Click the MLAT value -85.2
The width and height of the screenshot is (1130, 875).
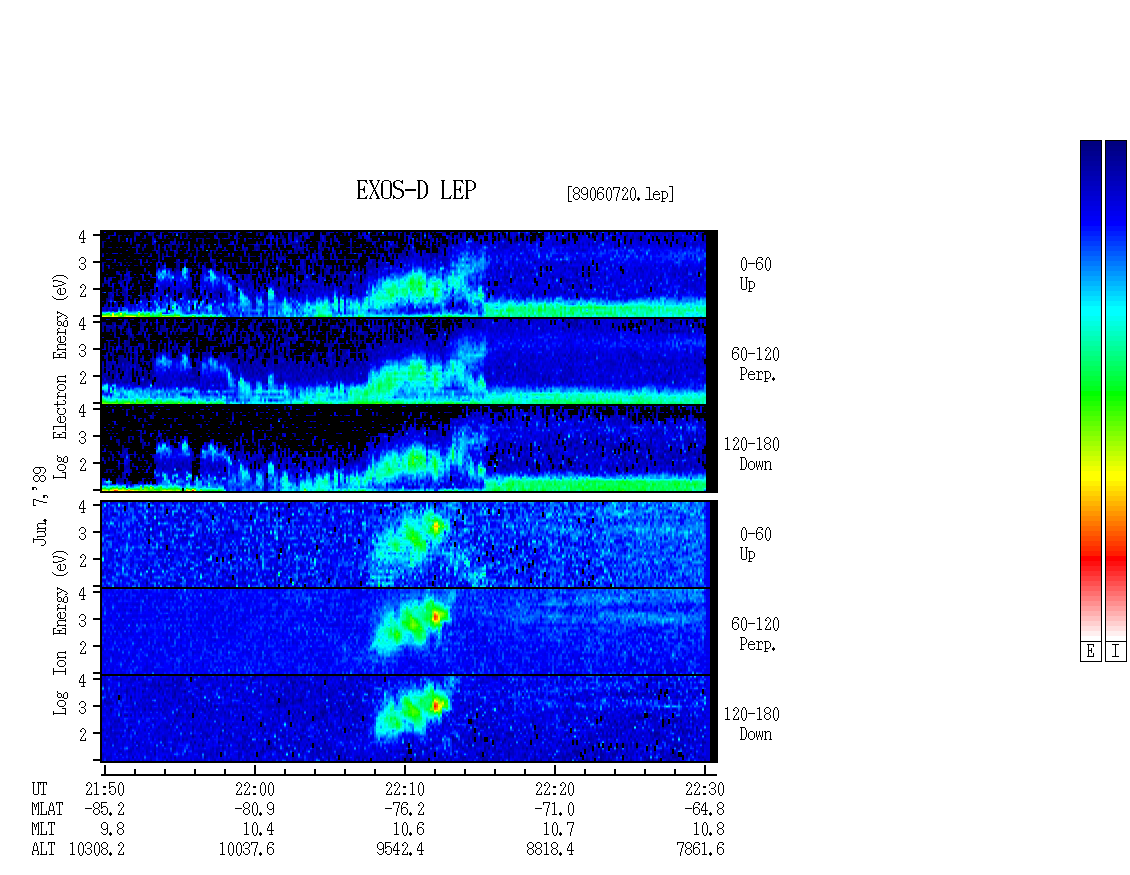(x=104, y=809)
